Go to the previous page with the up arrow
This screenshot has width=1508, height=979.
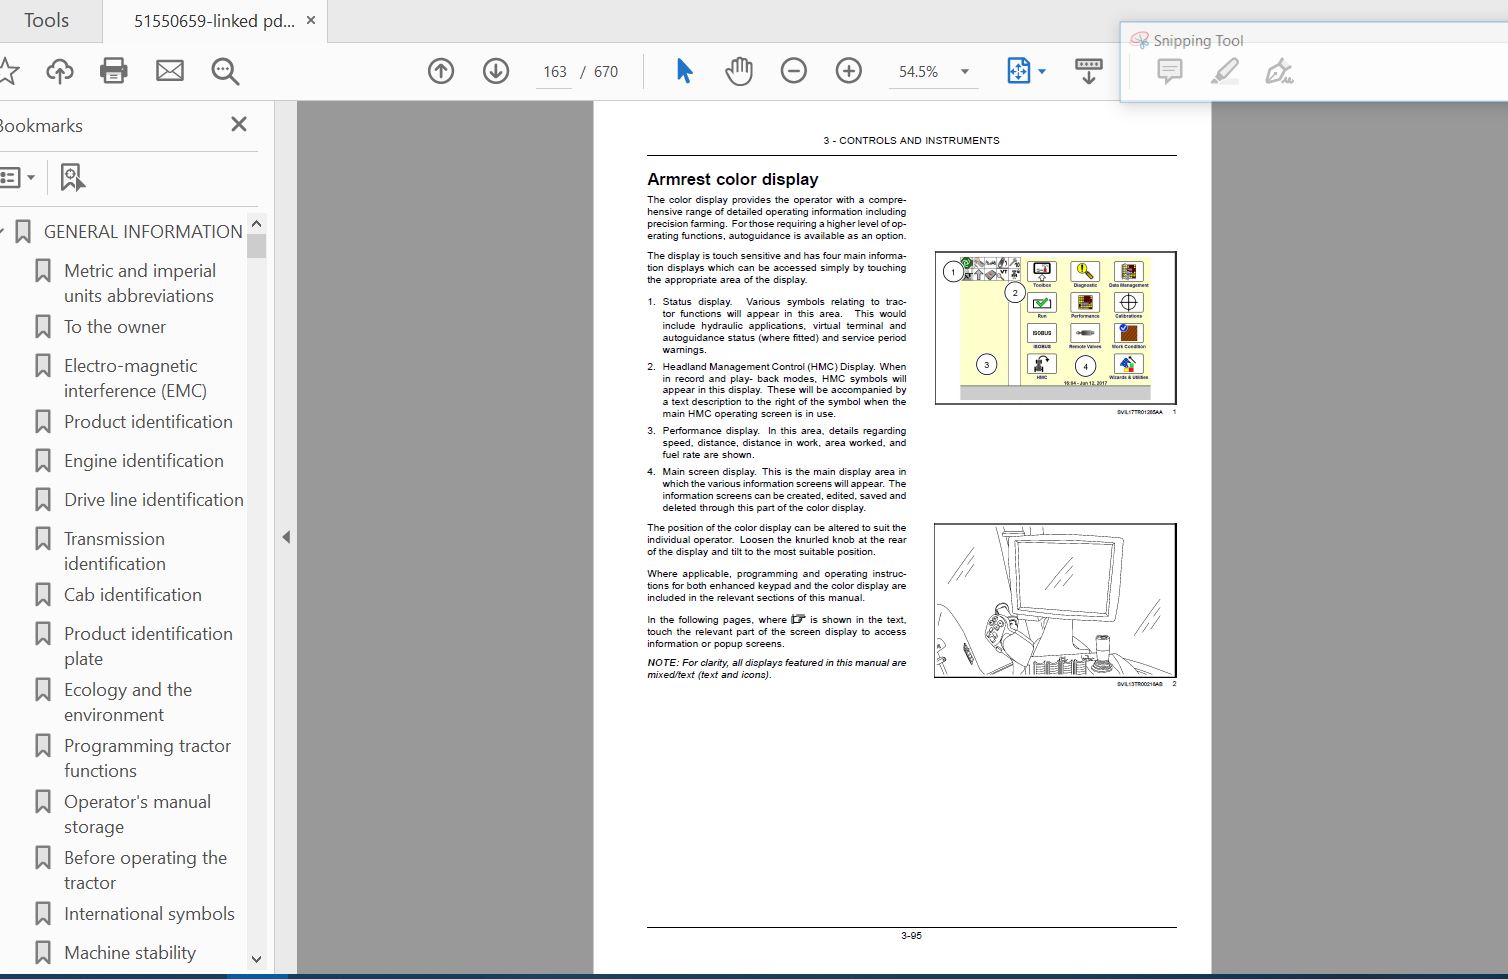pyautogui.click(x=441, y=71)
